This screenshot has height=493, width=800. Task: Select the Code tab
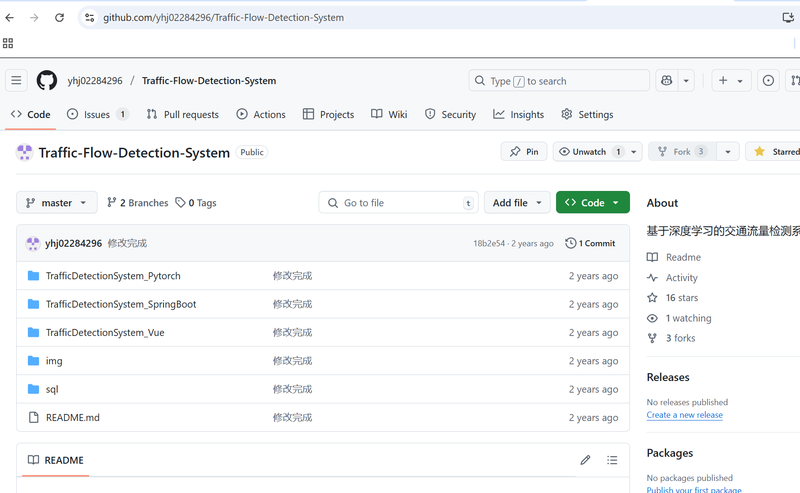click(x=31, y=114)
